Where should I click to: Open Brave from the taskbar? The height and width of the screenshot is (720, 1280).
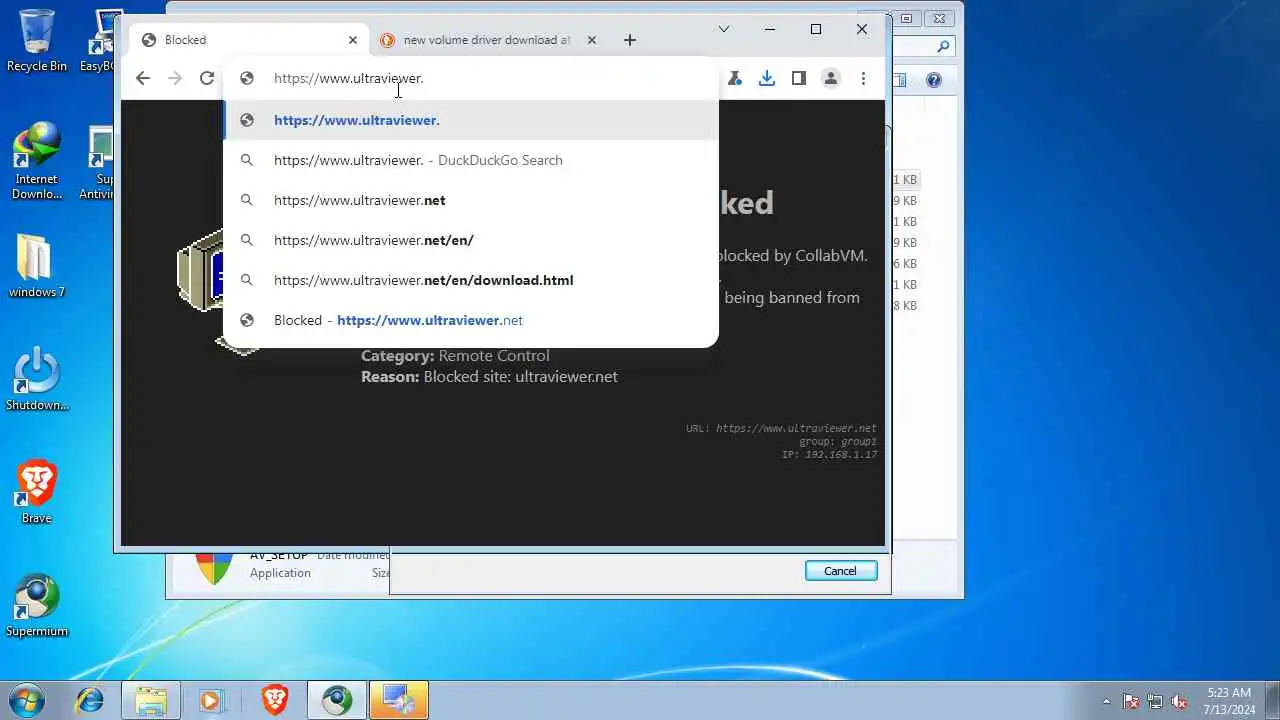[275, 700]
